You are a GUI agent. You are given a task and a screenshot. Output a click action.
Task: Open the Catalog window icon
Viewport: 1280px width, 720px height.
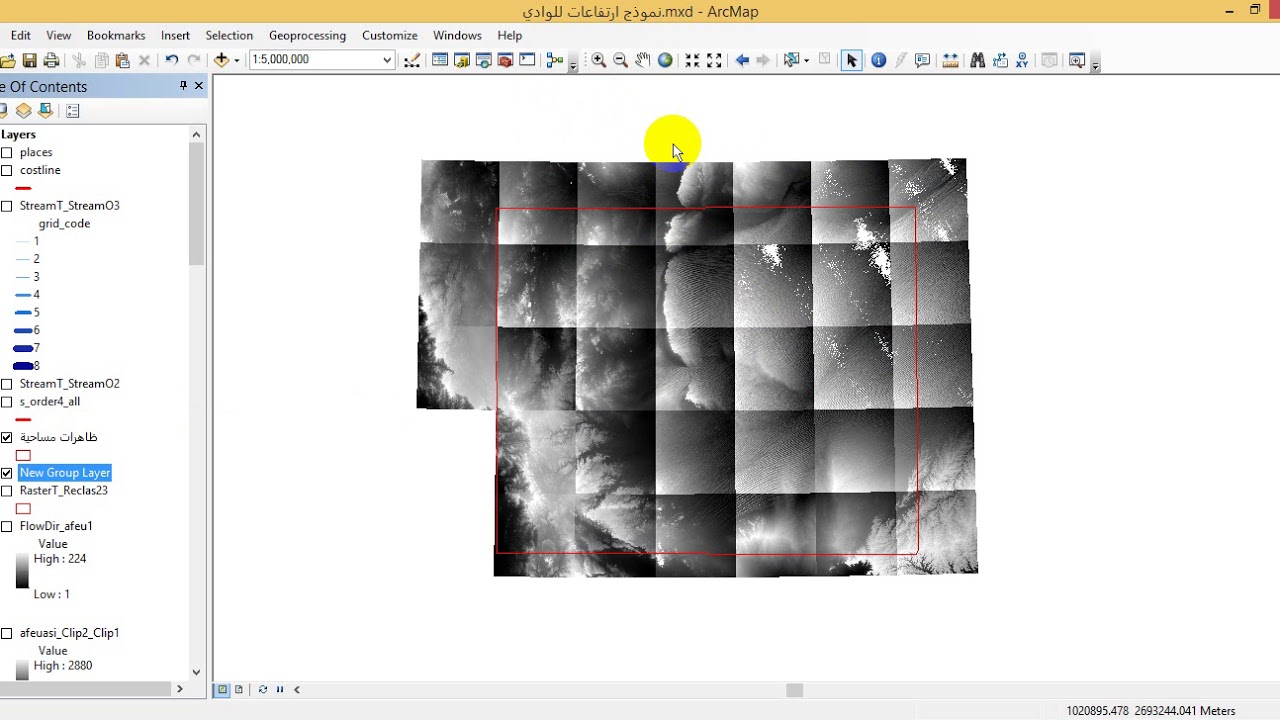pyautogui.click(x=461, y=60)
